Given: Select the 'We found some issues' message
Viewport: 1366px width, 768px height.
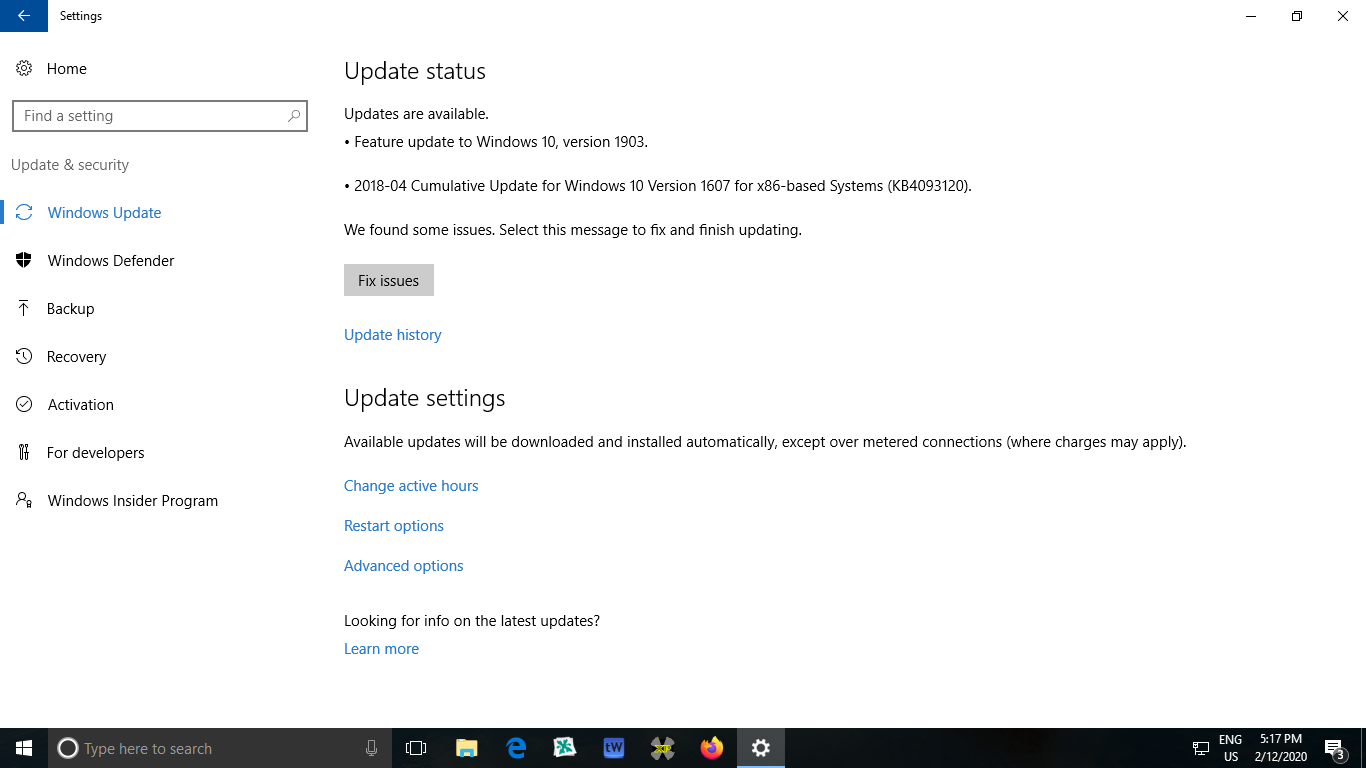Looking at the screenshot, I should pos(573,230).
